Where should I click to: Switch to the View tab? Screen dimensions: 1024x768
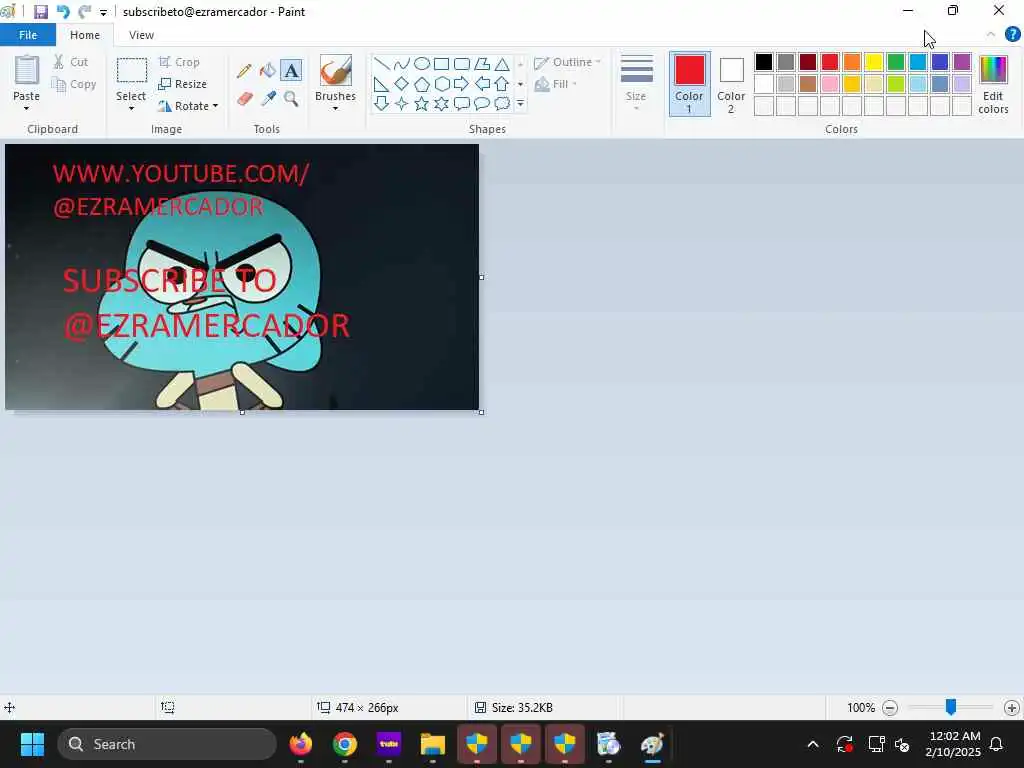(141, 35)
